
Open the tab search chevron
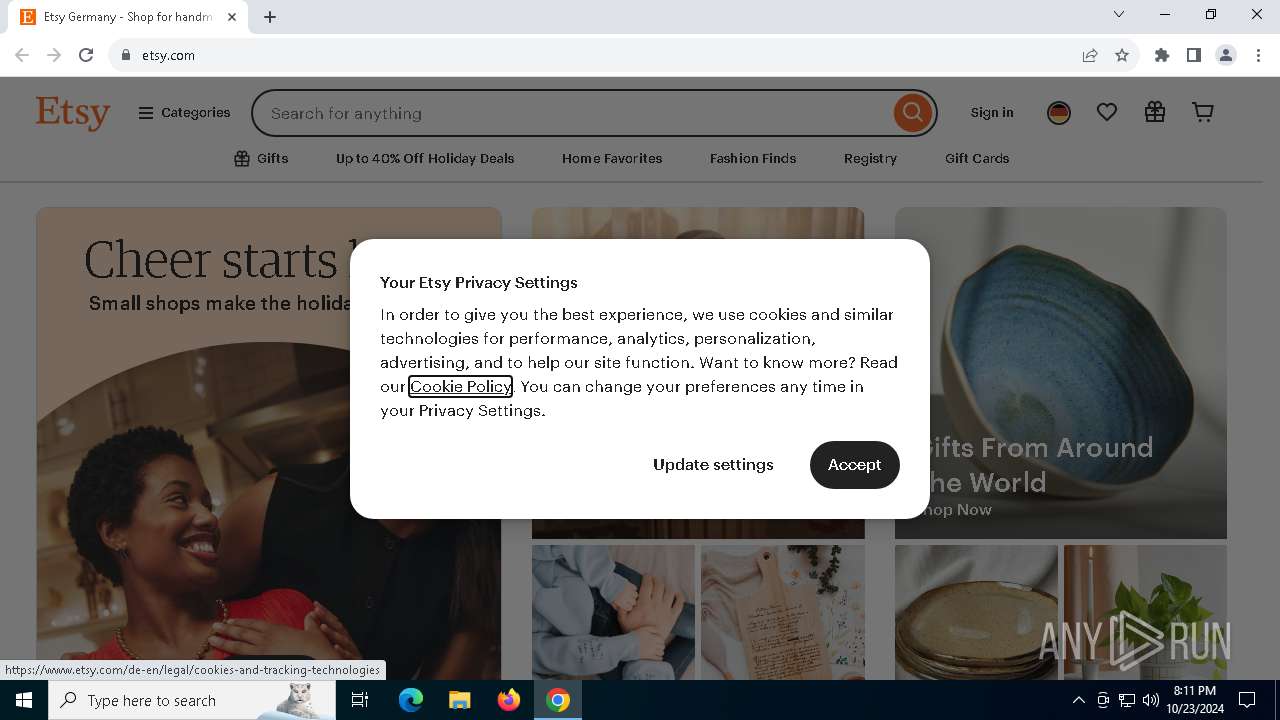point(1119,14)
